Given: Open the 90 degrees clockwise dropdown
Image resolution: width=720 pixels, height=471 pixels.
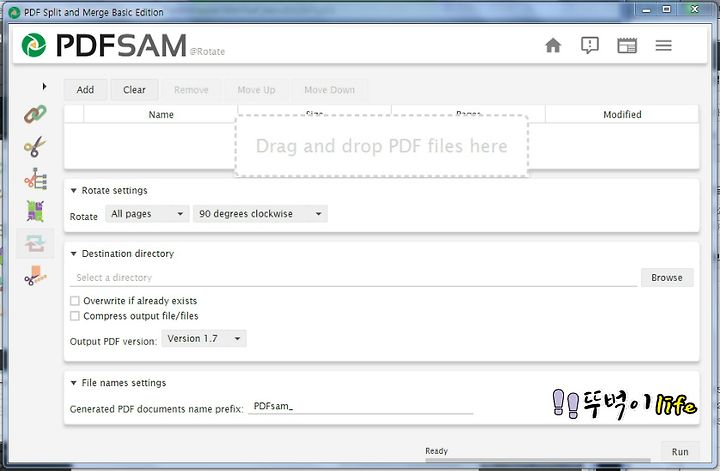Looking at the screenshot, I should pyautogui.click(x=260, y=213).
